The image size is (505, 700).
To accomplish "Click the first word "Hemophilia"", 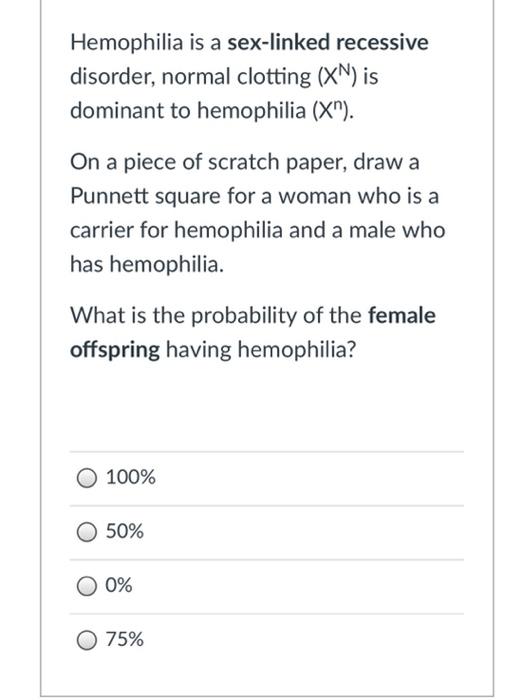I will click(x=127, y=43).
